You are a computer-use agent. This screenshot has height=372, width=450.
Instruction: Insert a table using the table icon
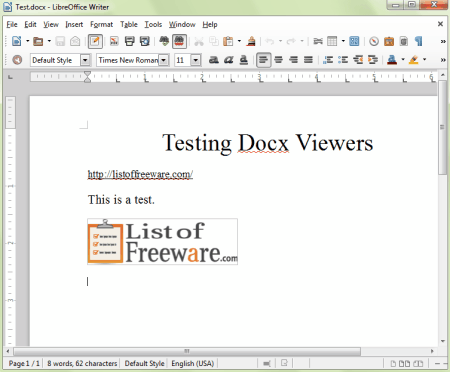point(332,41)
